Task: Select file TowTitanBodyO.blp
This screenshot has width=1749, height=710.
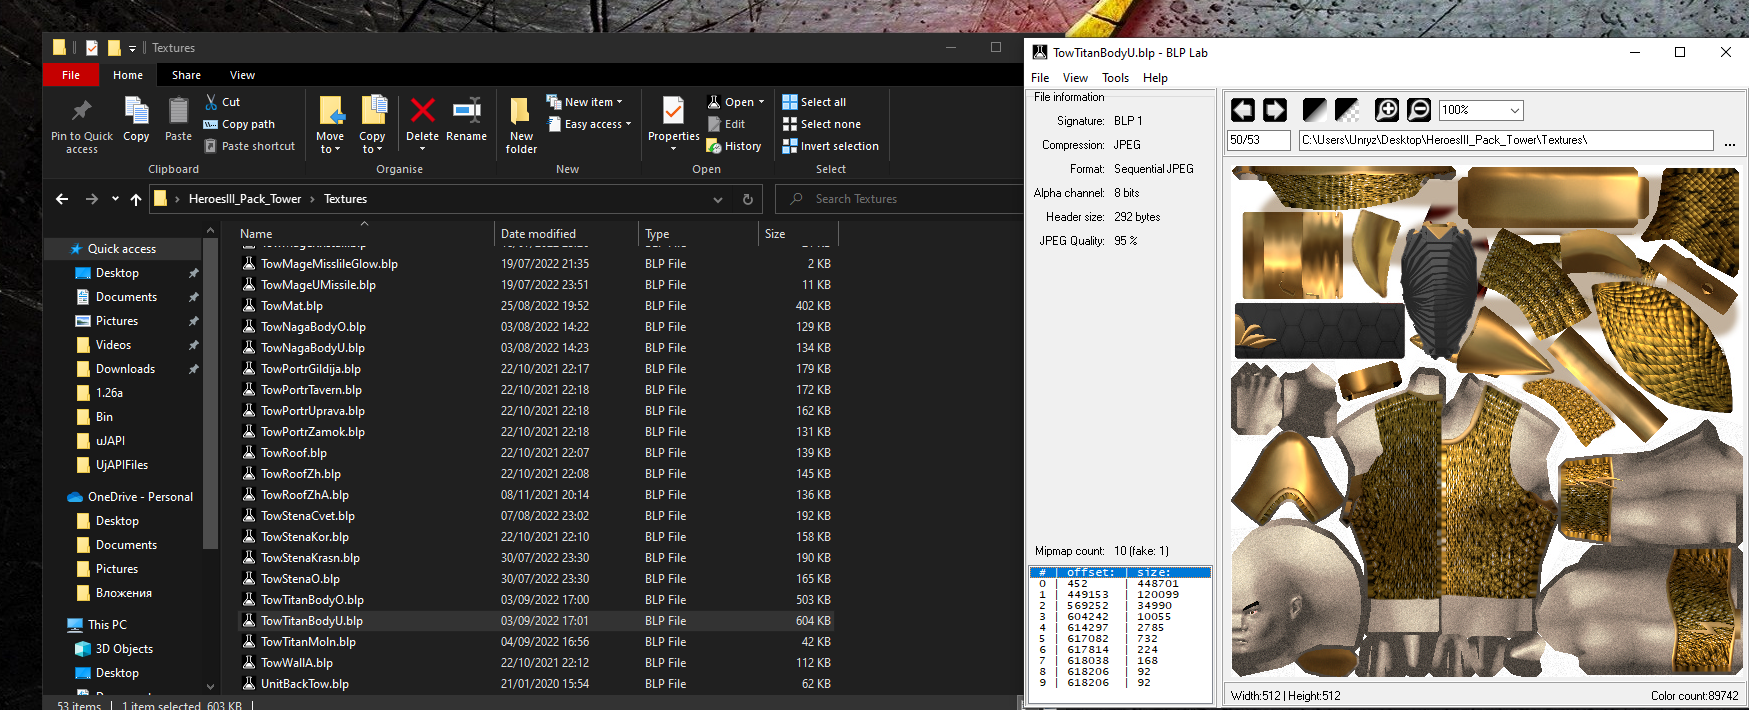Action: click(312, 600)
